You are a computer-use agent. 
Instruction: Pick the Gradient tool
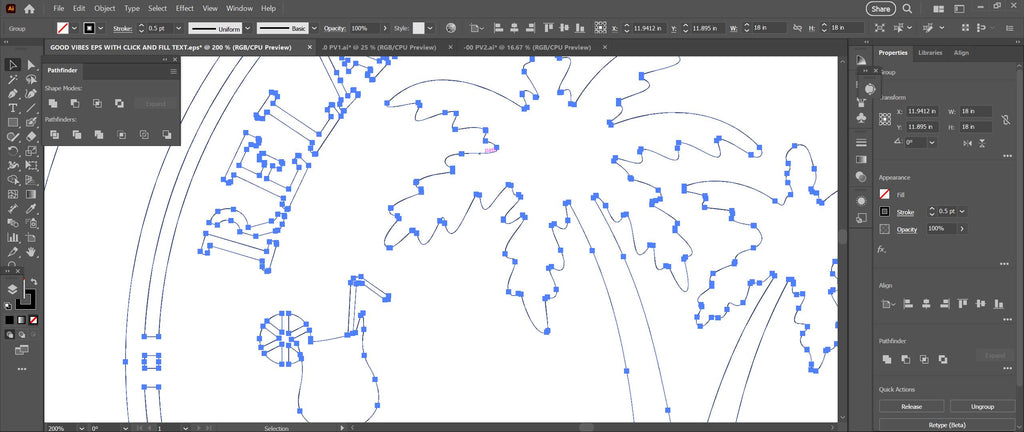(x=31, y=194)
